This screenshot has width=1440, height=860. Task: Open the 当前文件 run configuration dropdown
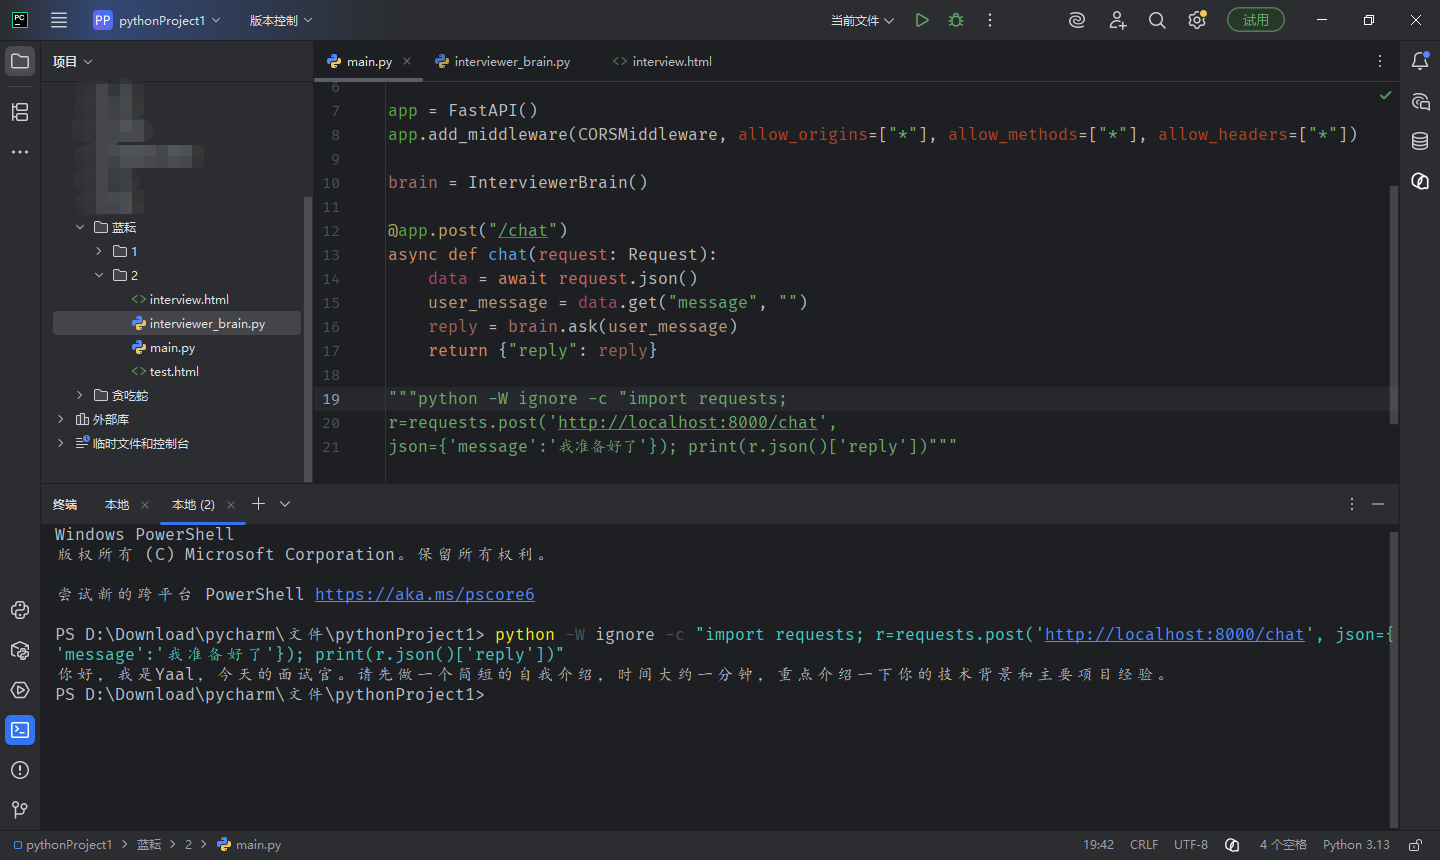[x=862, y=20]
